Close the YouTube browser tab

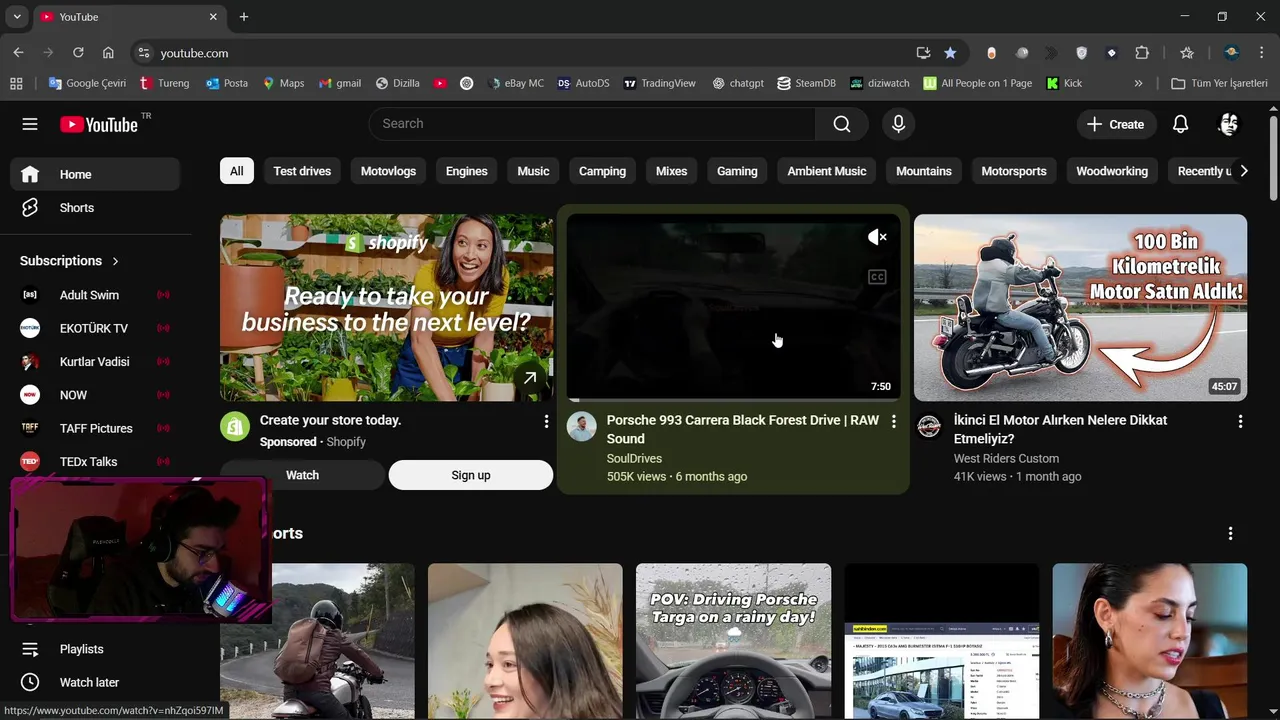click(213, 17)
